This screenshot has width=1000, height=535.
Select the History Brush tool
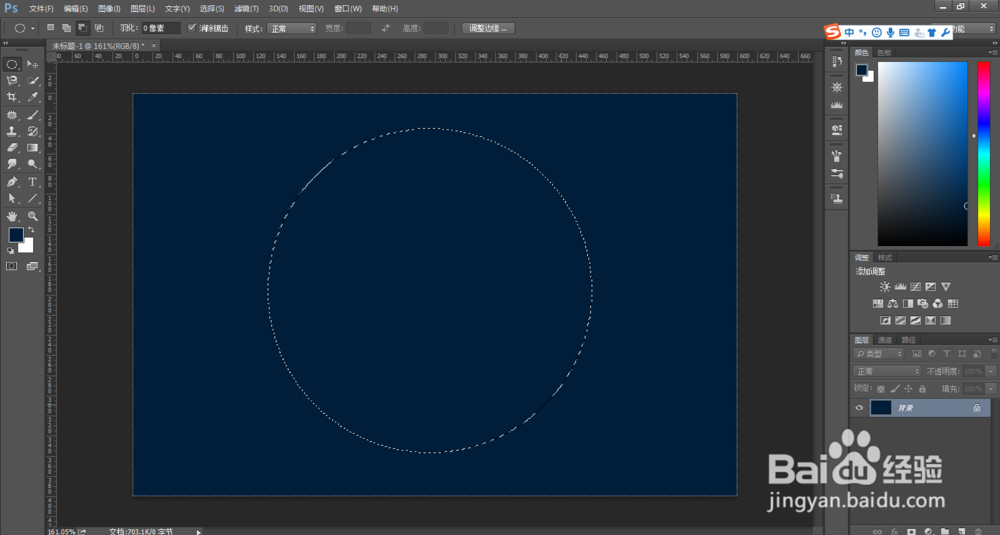(x=33, y=131)
